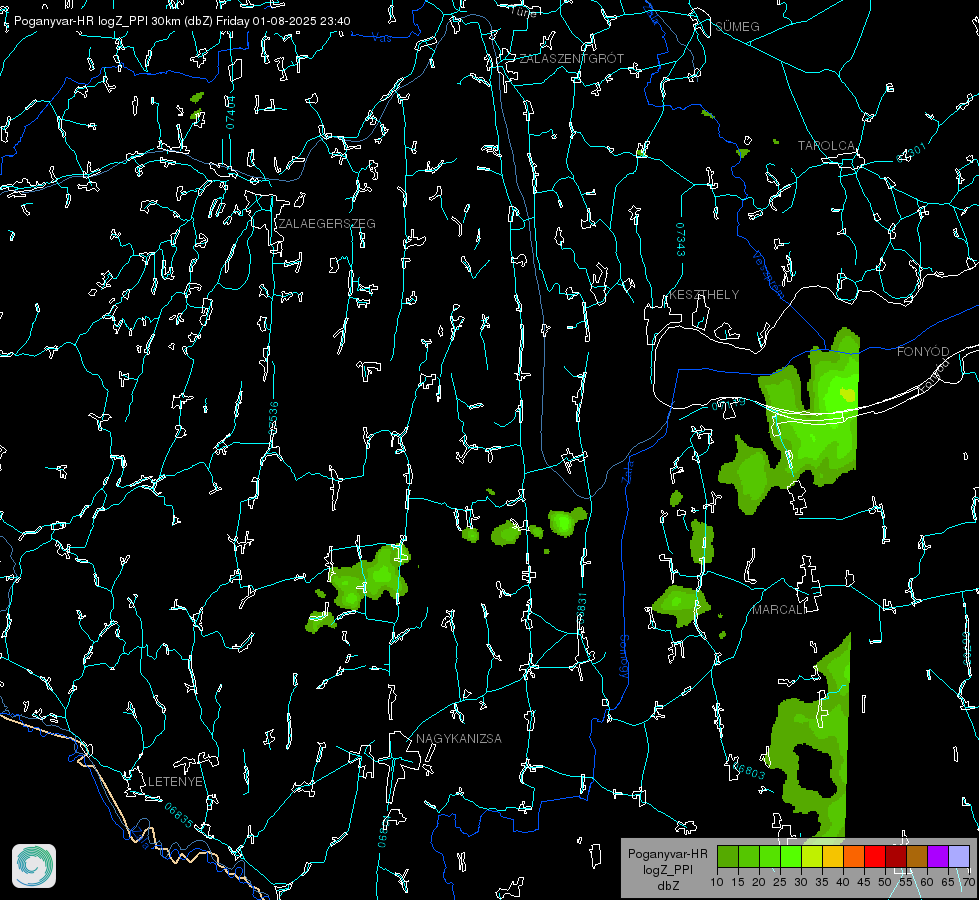Click the 06835 road number label
This screenshot has height=900, width=979.
click(x=179, y=816)
